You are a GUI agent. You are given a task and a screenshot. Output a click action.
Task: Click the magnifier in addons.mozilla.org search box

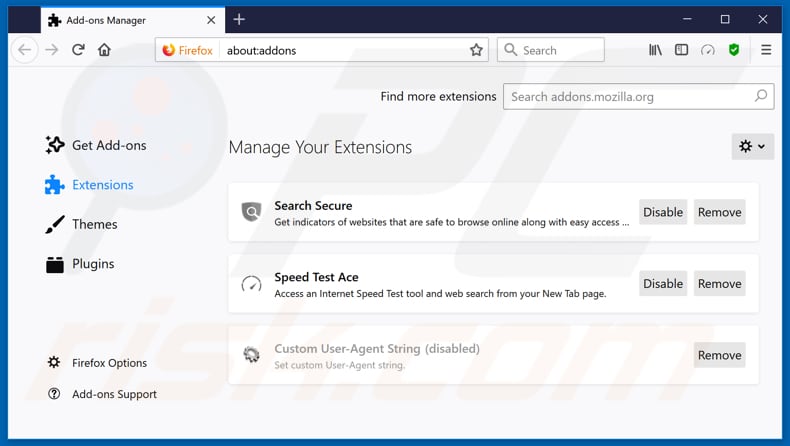pos(761,96)
